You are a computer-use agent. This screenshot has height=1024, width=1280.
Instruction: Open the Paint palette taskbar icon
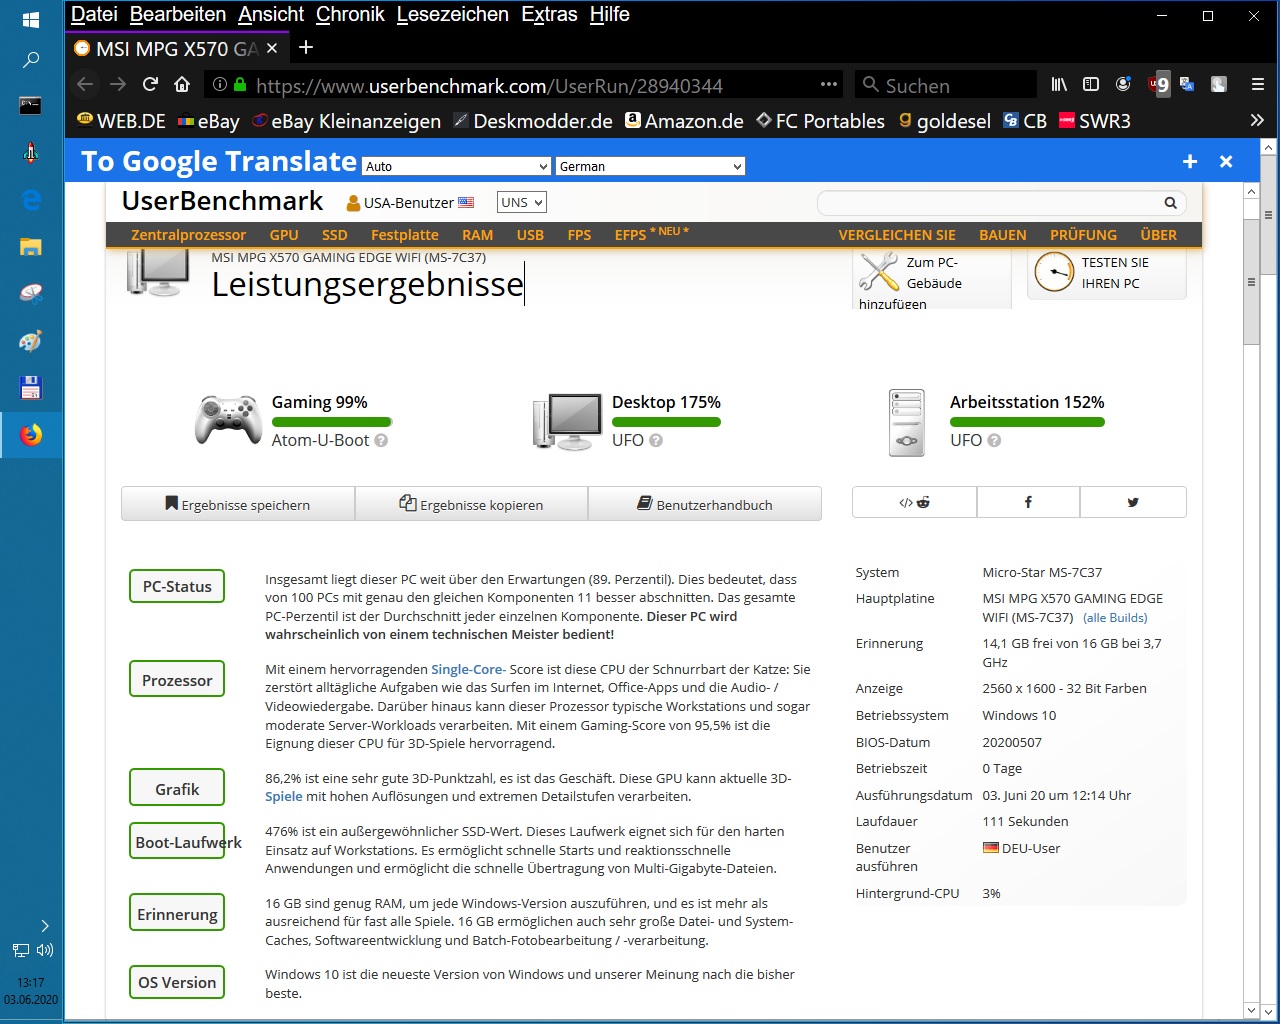click(31, 341)
